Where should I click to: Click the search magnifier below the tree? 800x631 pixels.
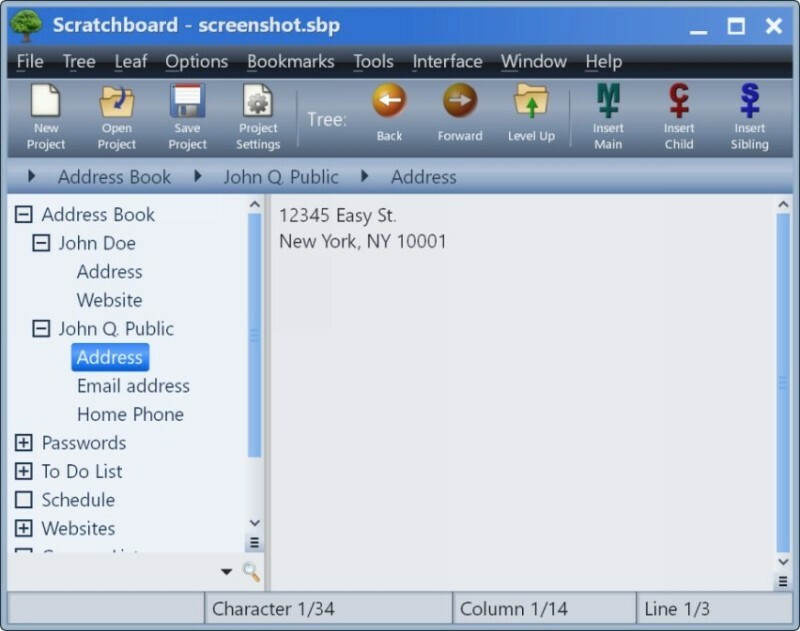tap(251, 572)
